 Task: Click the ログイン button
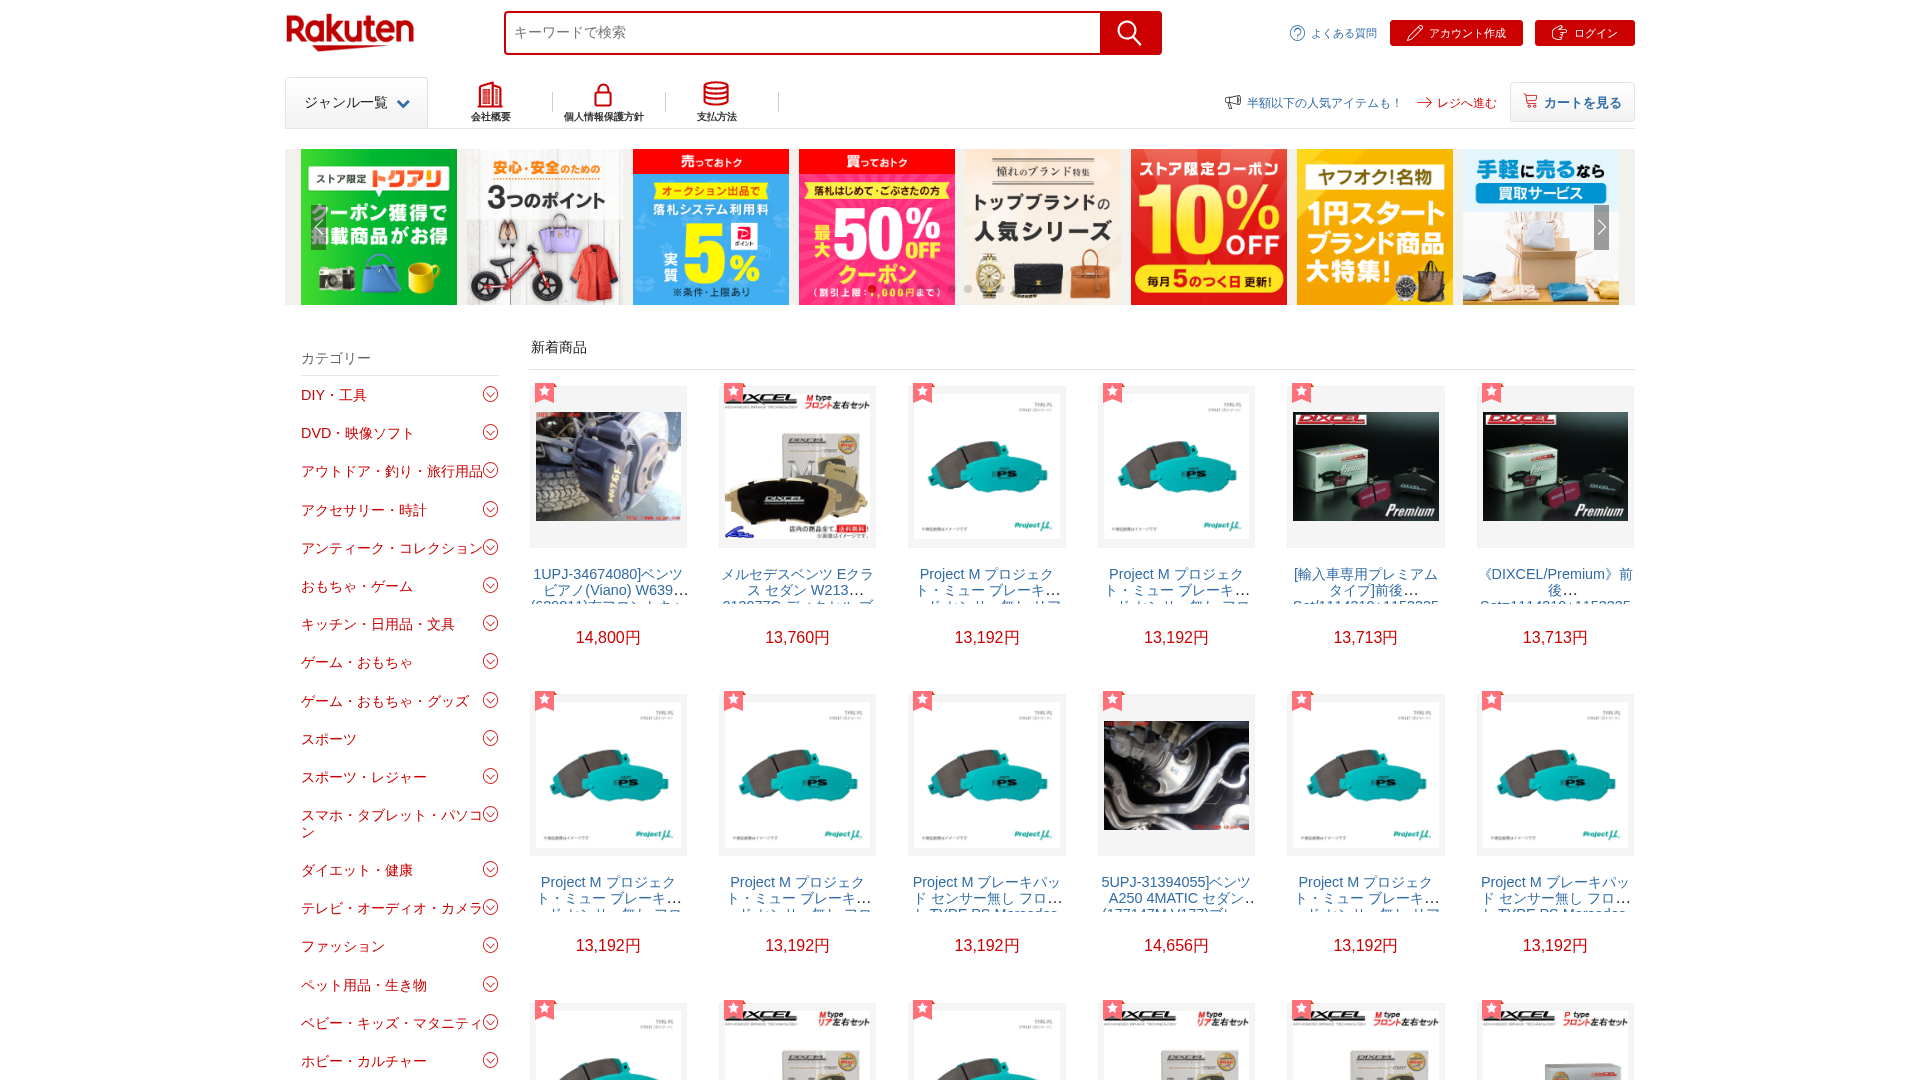pyautogui.click(x=1584, y=33)
